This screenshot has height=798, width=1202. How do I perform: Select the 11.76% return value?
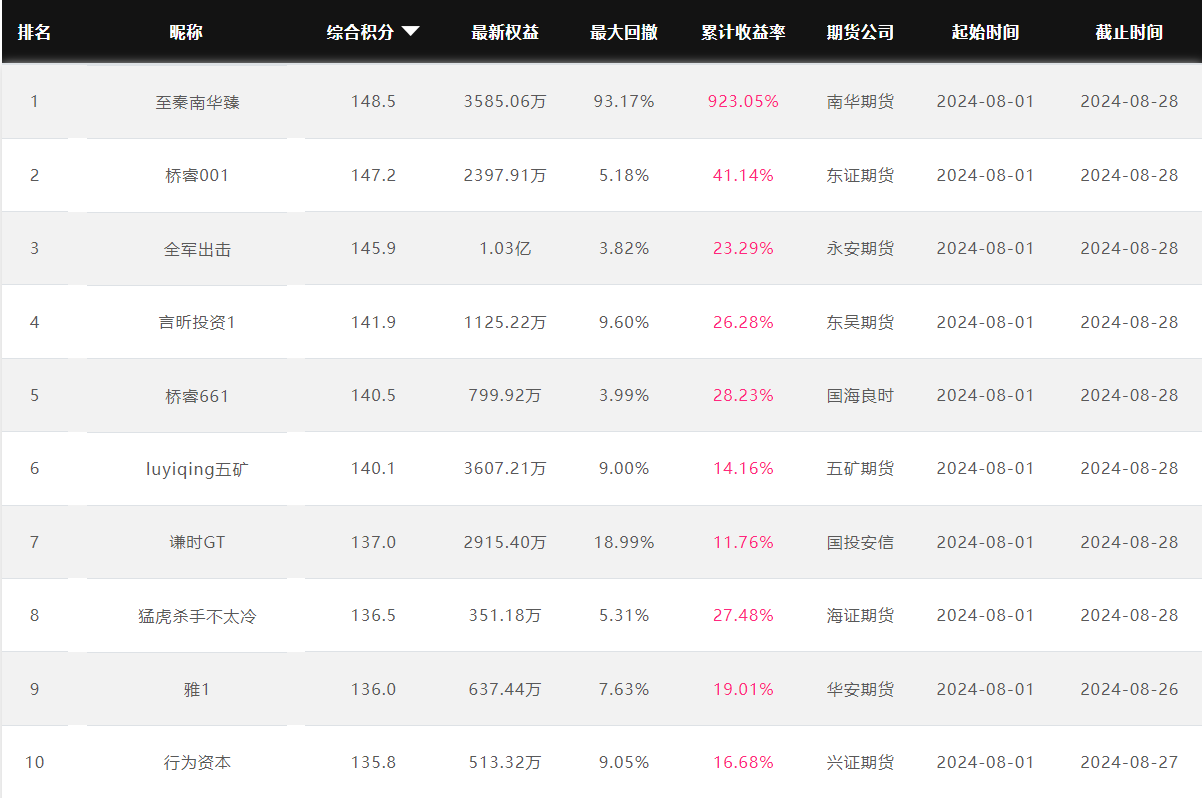point(743,542)
